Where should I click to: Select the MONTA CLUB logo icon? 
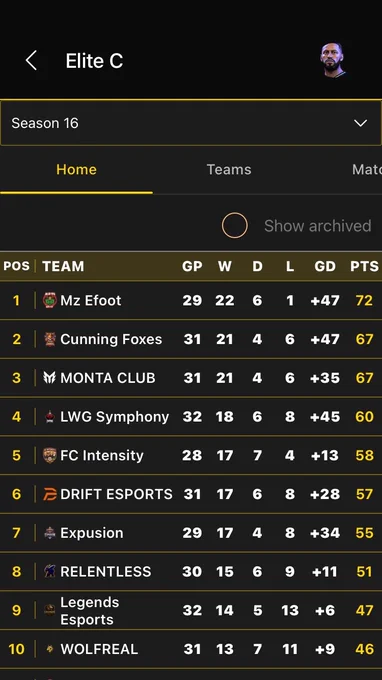pyautogui.click(x=50, y=378)
